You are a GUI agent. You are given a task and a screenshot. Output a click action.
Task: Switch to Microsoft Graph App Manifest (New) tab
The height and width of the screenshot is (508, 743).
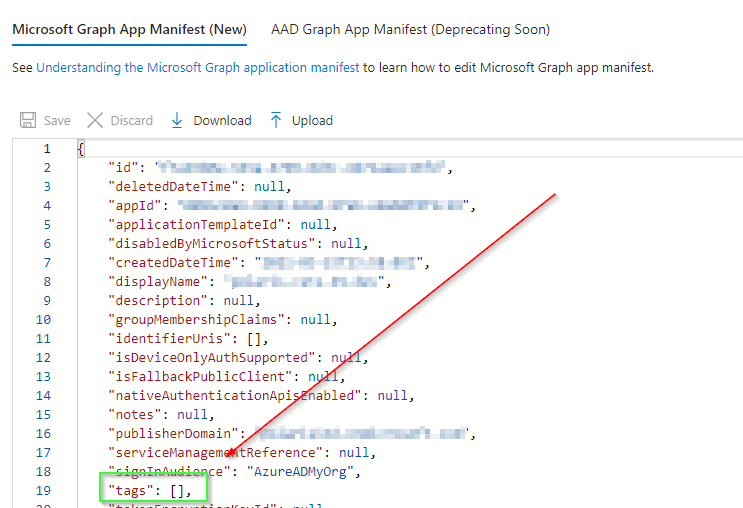129,29
